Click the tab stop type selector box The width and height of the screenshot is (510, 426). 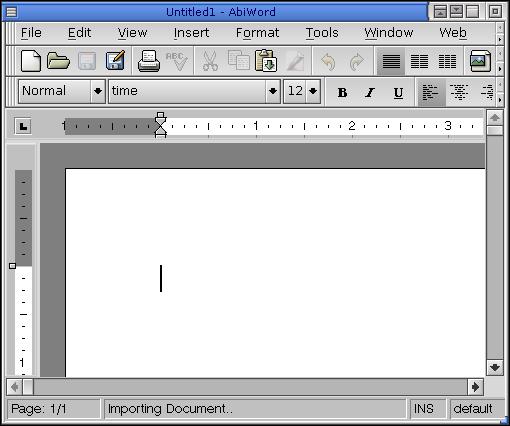click(x=23, y=126)
